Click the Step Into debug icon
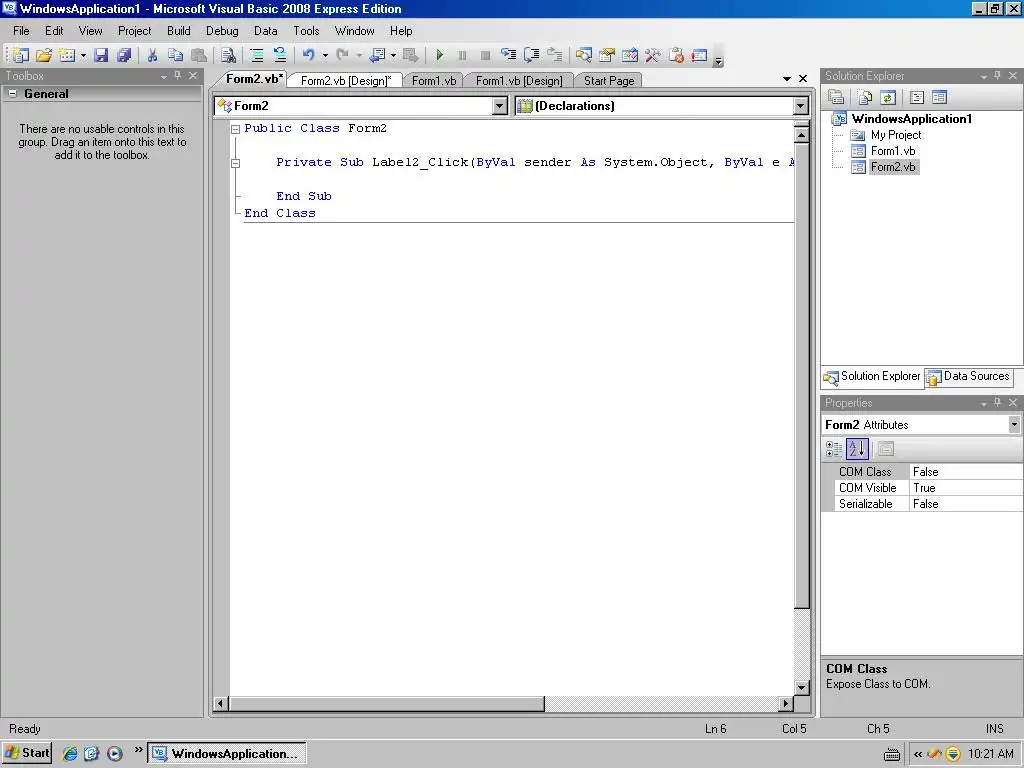This screenshot has width=1024, height=768. click(508, 56)
